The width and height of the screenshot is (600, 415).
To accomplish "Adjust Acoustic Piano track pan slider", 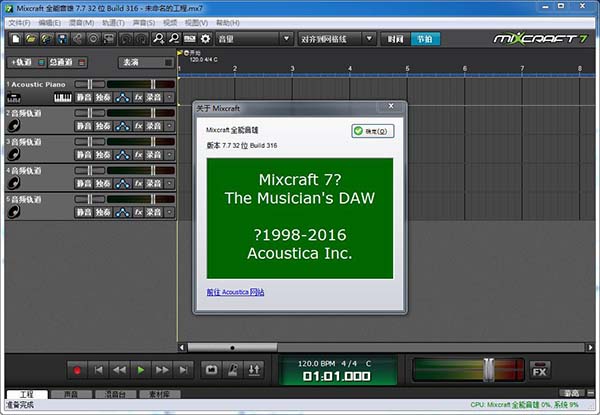I will (x=90, y=83).
